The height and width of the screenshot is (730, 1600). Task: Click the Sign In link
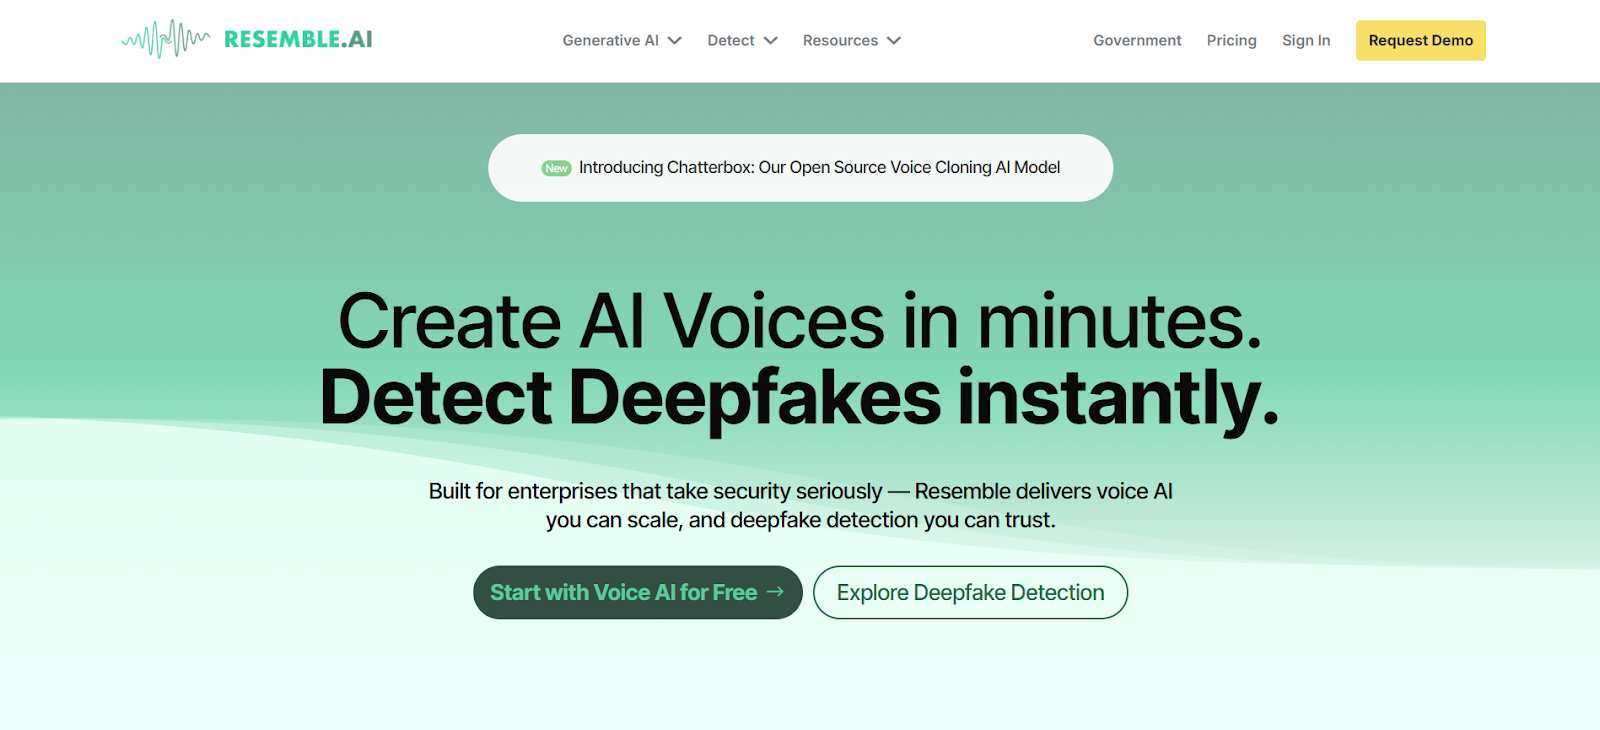point(1306,40)
